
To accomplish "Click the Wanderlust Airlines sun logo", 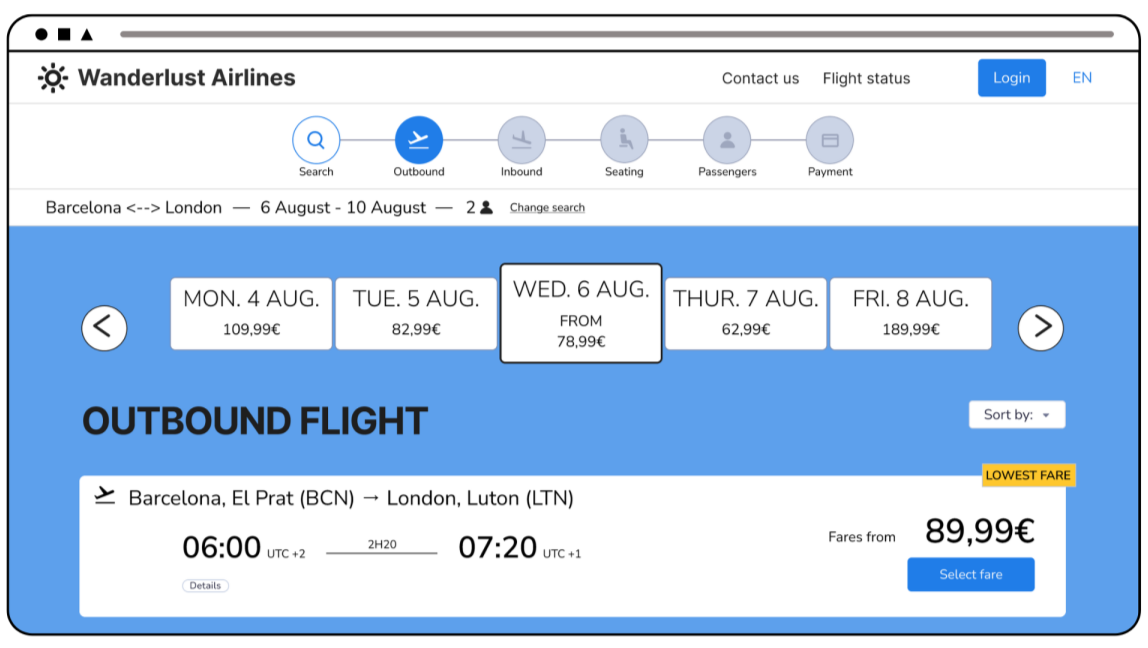I will 53,77.
